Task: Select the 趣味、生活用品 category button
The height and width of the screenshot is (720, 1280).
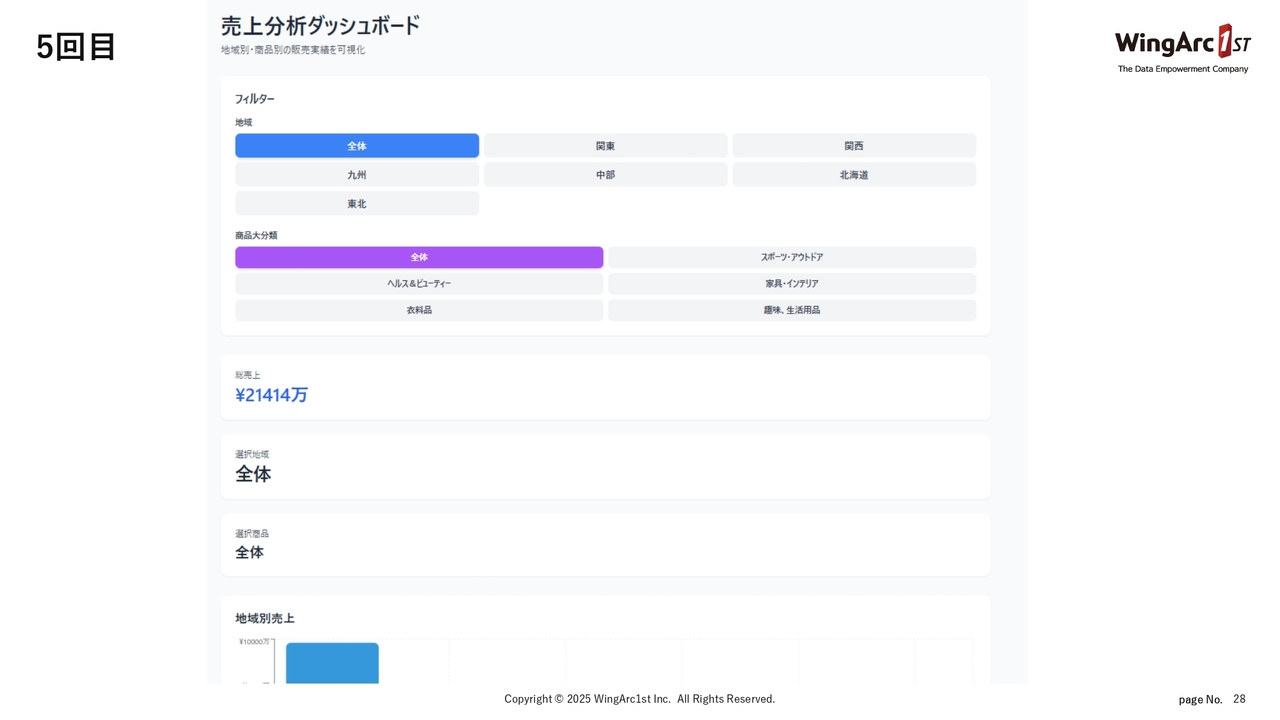Action: [x=791, y=310]
